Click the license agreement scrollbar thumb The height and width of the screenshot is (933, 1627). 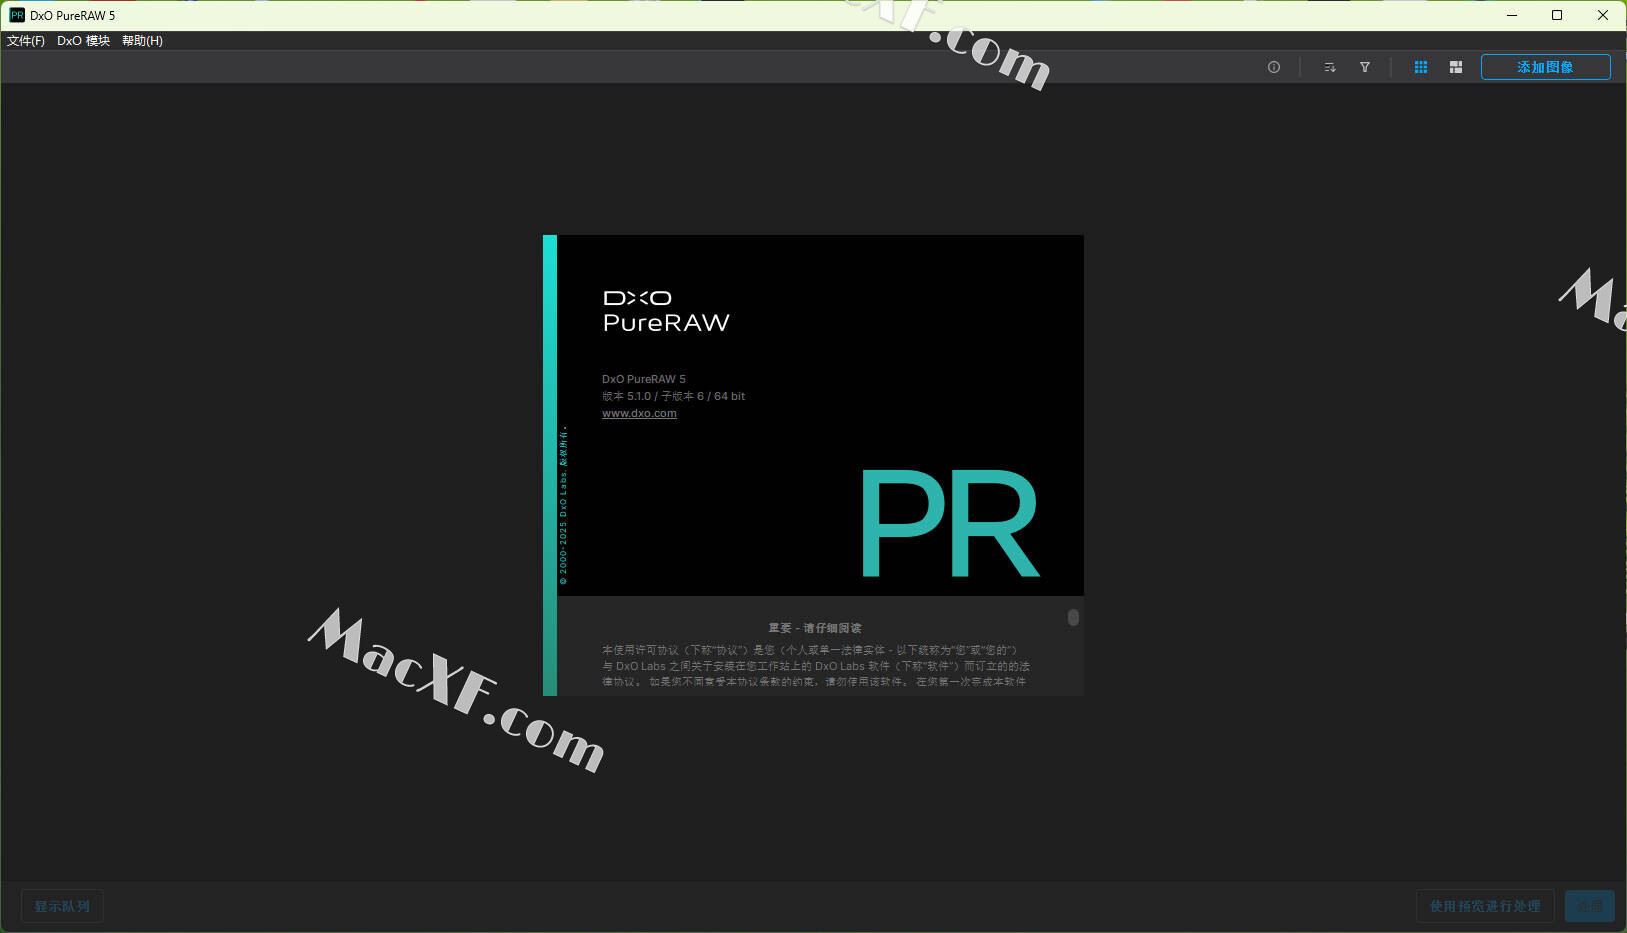pyautogui.click(x=1073, y=617)
